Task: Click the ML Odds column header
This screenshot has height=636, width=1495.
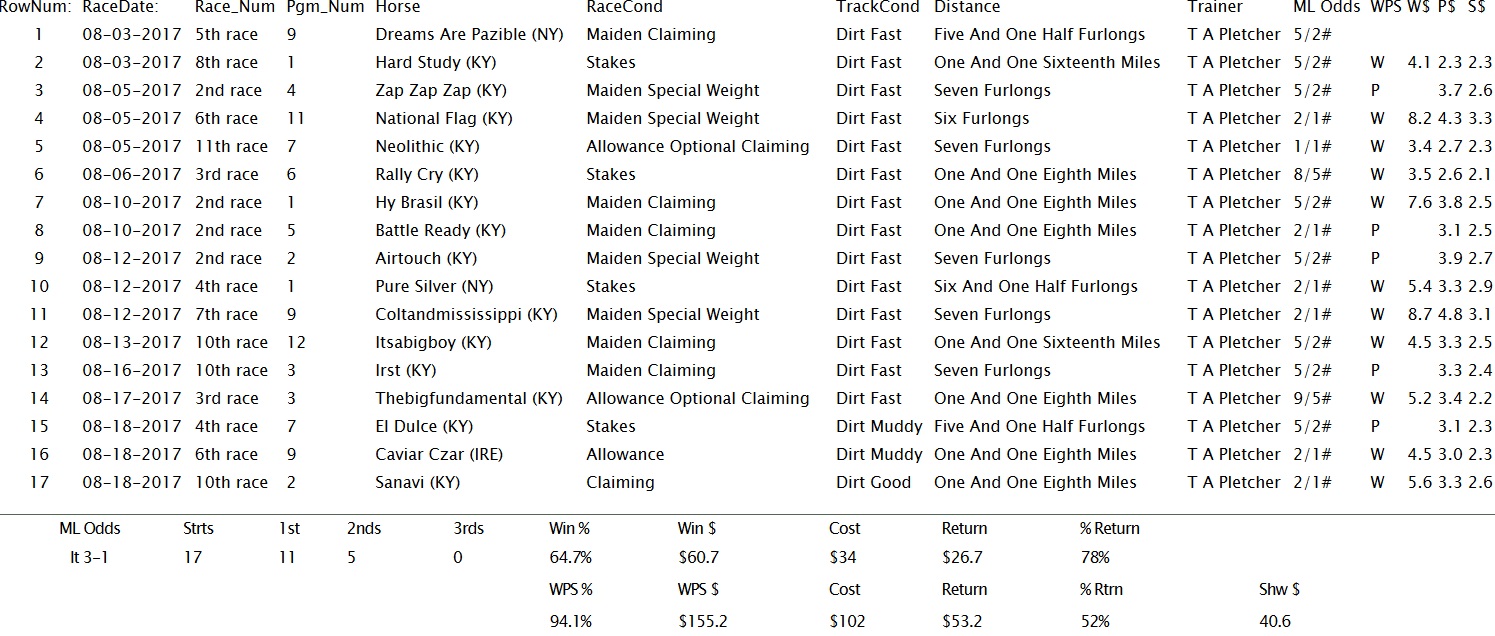Action: click(x=1327, y=7)
